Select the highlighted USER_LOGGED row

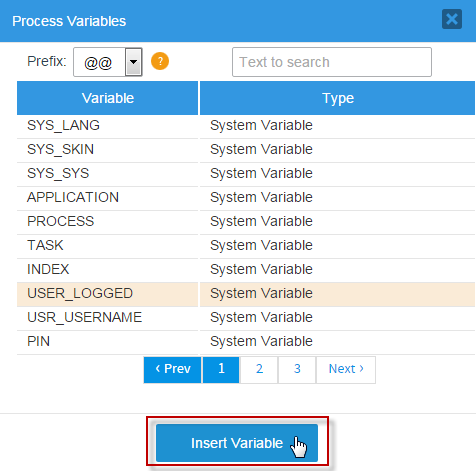[246, 294]
